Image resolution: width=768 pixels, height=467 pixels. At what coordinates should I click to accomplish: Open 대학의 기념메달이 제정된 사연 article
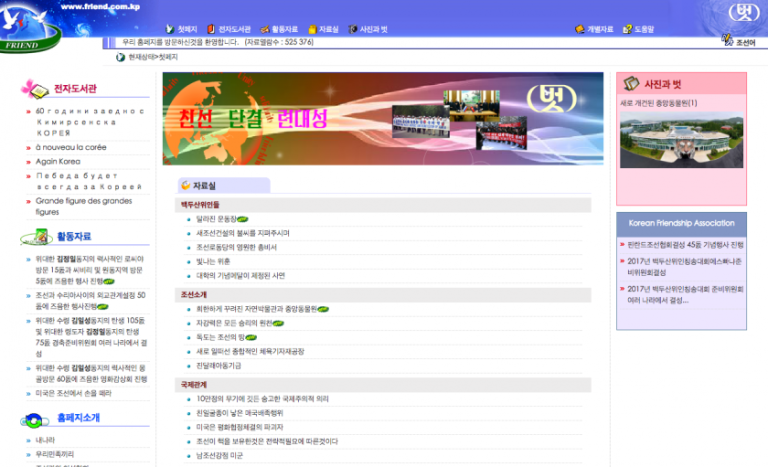pos(240,276)
